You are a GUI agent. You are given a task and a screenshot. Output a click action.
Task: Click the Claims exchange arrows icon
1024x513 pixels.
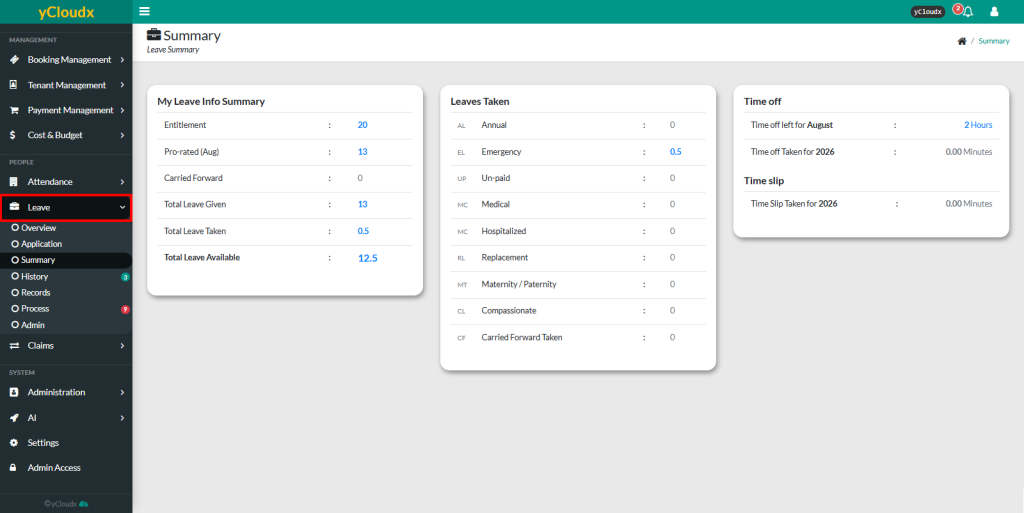point(14,346)
